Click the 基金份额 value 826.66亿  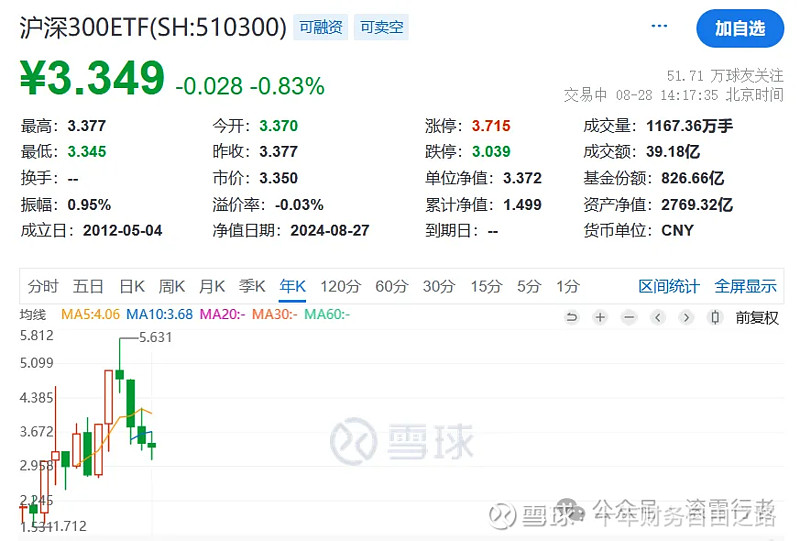click(x=692, y=178)
